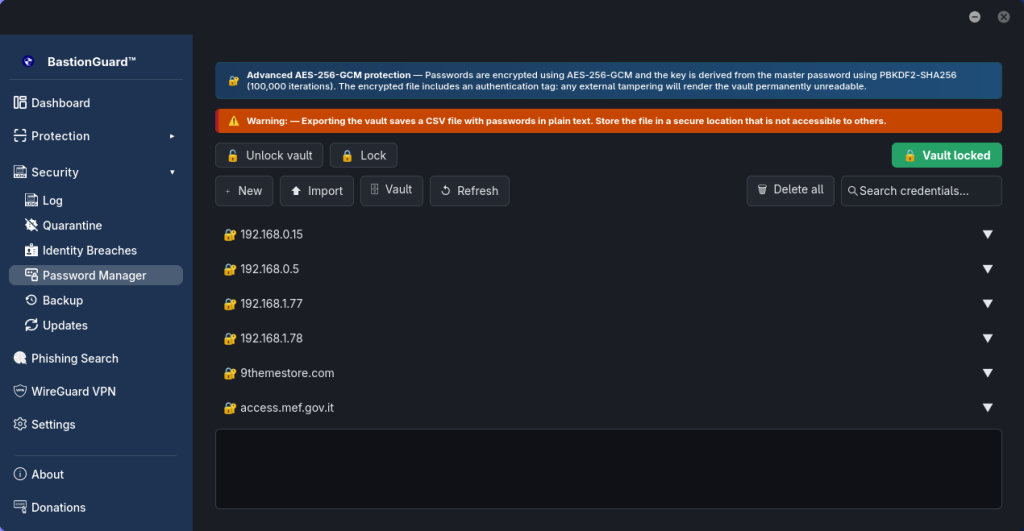
Task: Click the Delete all button
Action: point(790,190)
